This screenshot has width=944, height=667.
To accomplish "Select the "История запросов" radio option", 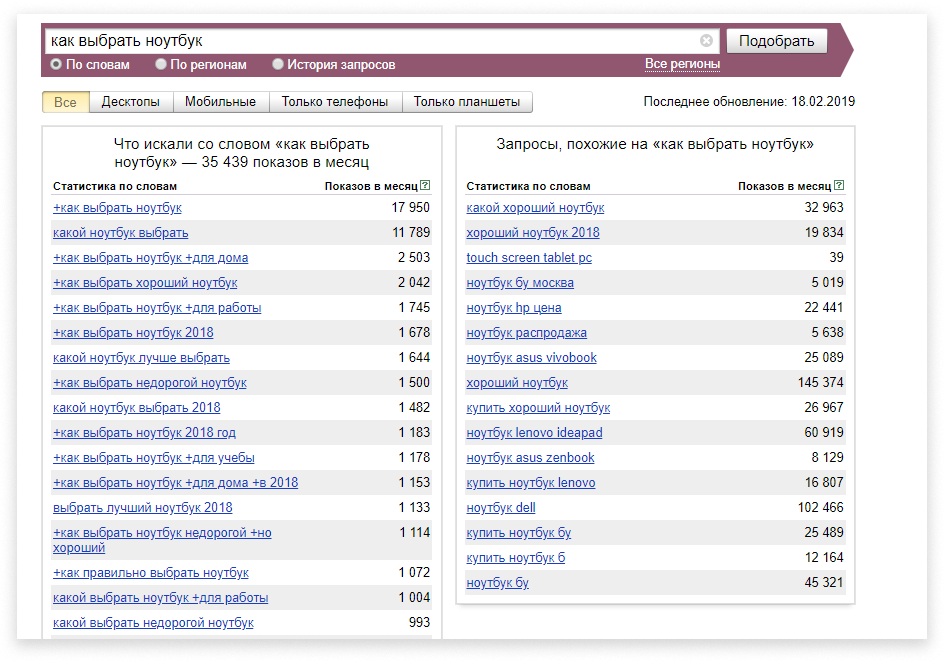I will [x=278, y=65].
